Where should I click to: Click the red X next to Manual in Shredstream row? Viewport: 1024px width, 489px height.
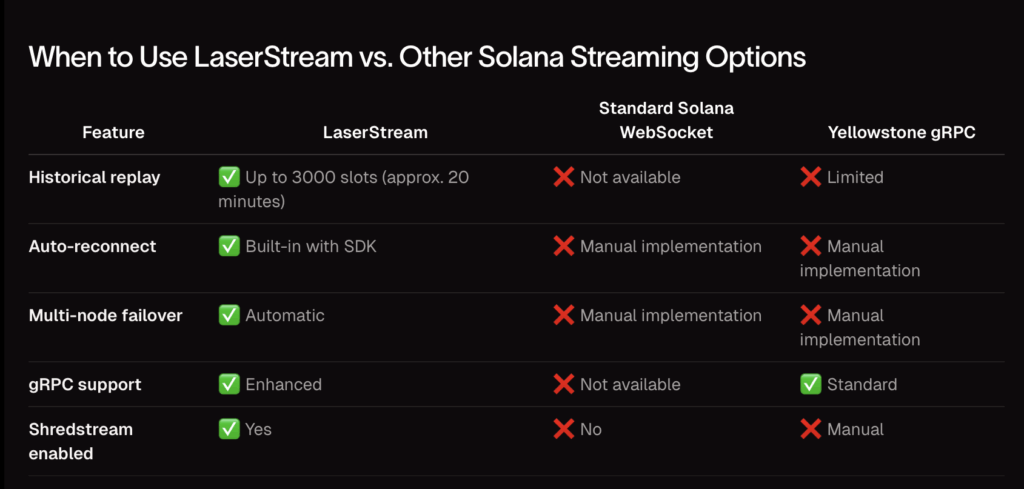pyautogui.click(x=810, y=429)
